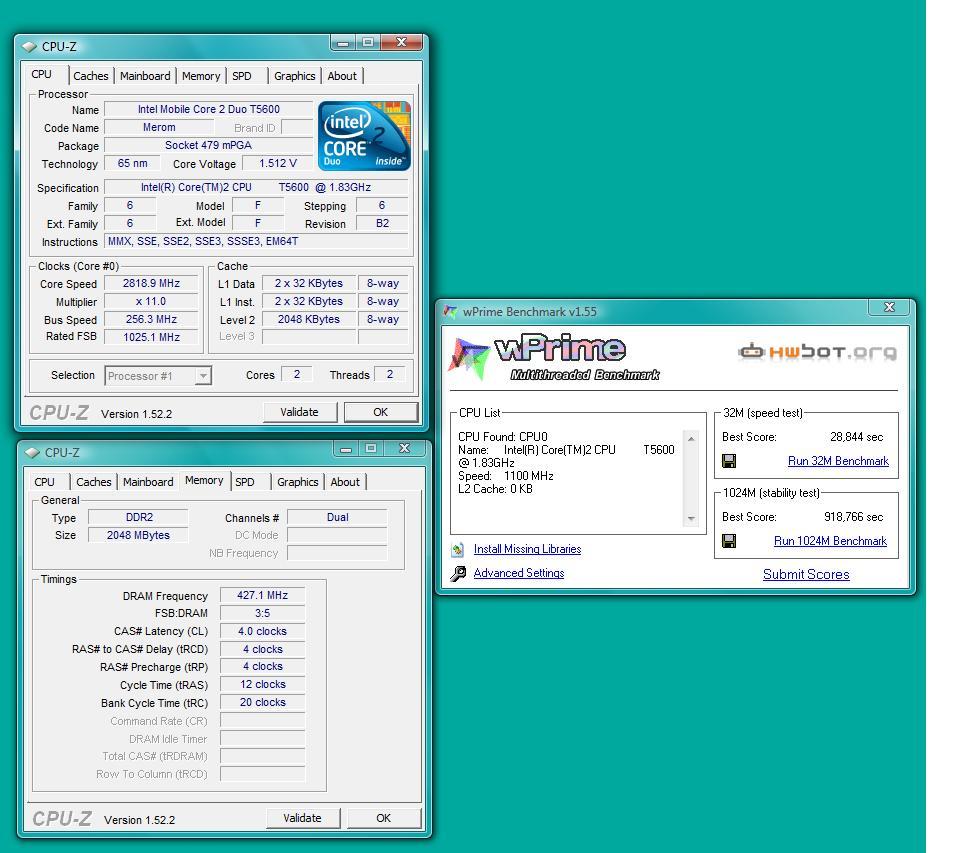
Task: Click the Channels # Dual value
Action: [337, 517]
